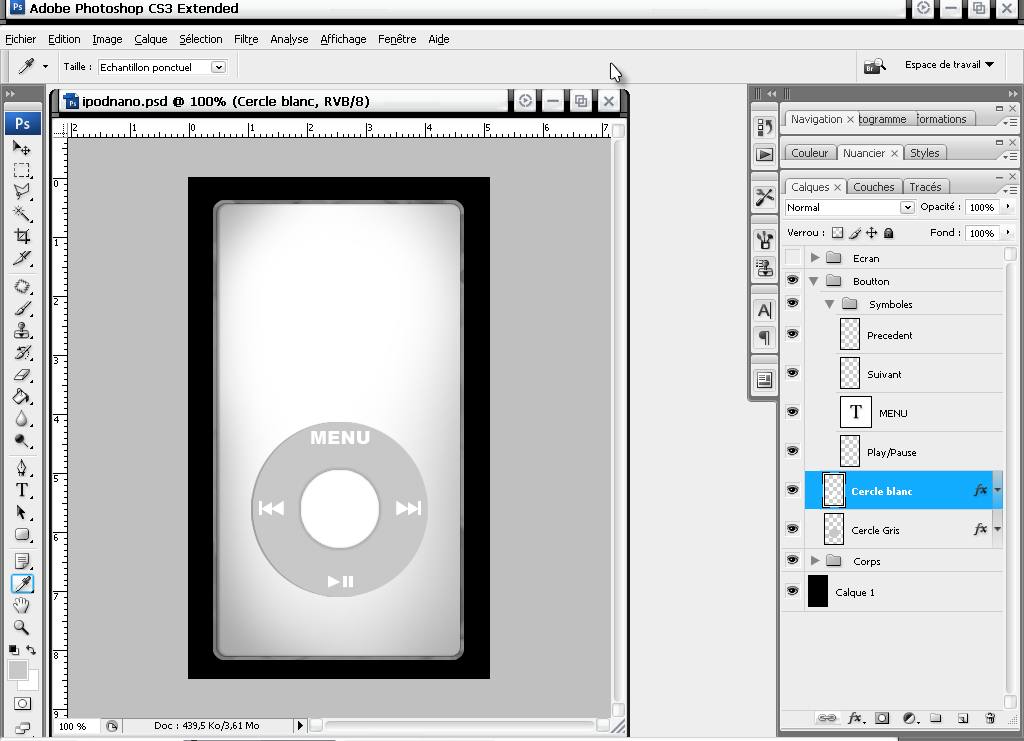Open the Opacité slider arrow

point(1008,206)
